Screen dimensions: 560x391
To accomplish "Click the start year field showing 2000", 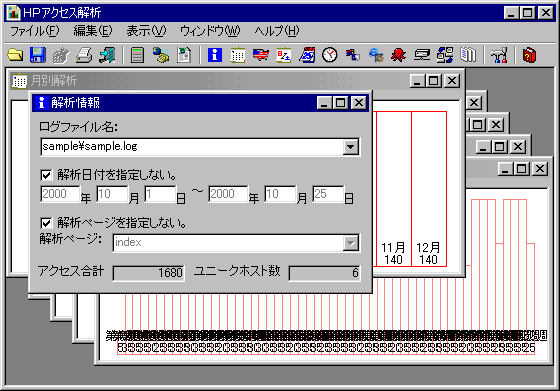I will [x=60, y=194].
